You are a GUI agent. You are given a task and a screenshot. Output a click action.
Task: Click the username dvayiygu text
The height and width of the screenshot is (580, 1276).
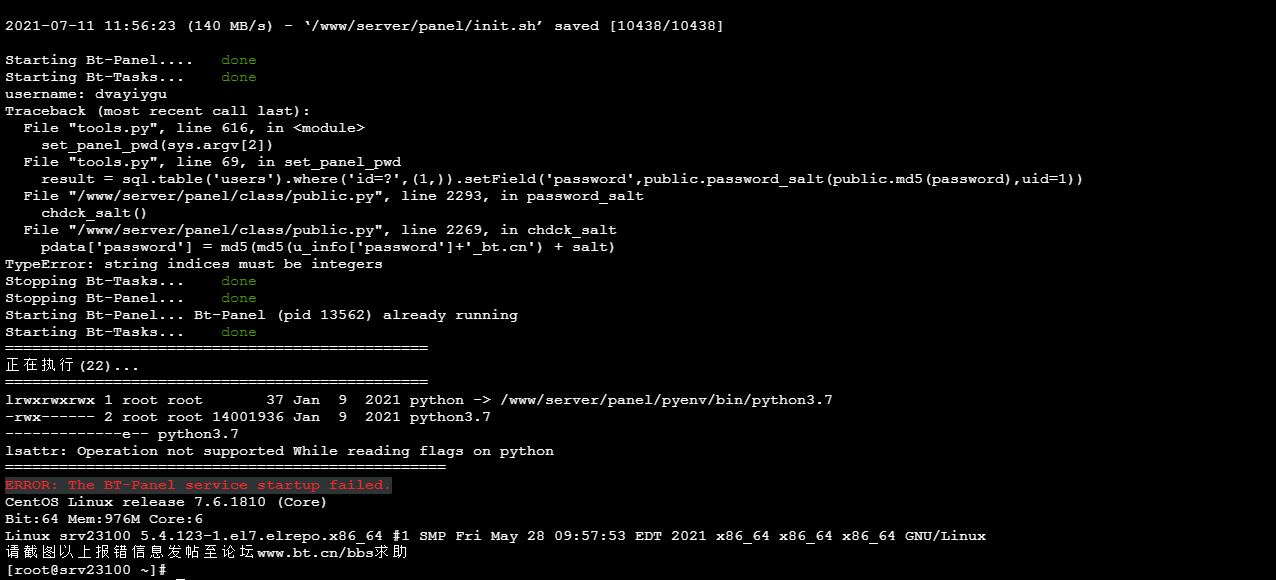point(86,94)
